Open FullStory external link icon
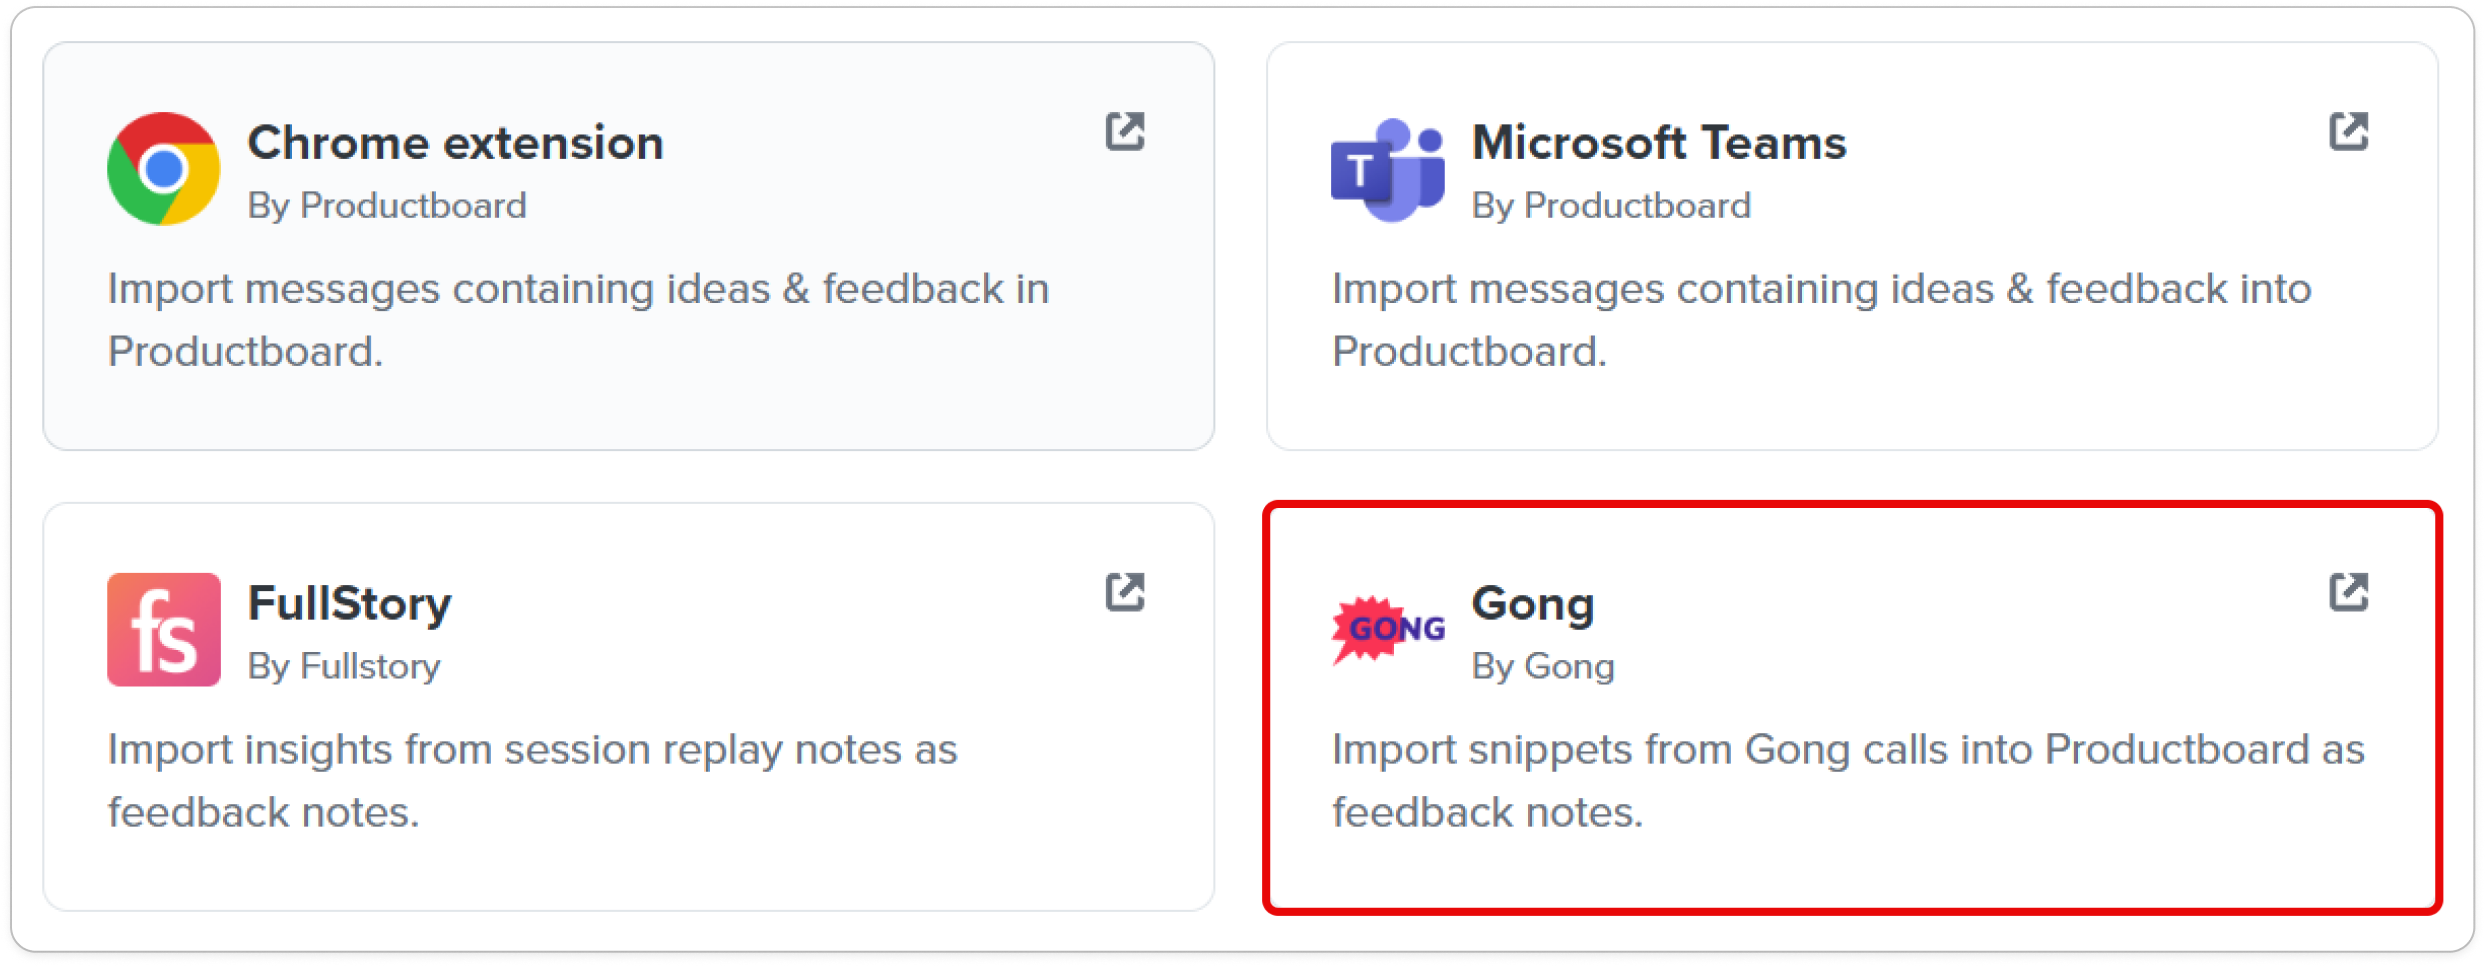 1125,592
